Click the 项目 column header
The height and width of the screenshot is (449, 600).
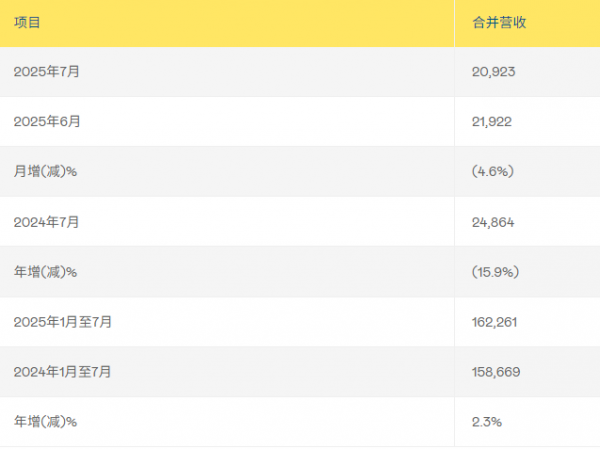27,23
